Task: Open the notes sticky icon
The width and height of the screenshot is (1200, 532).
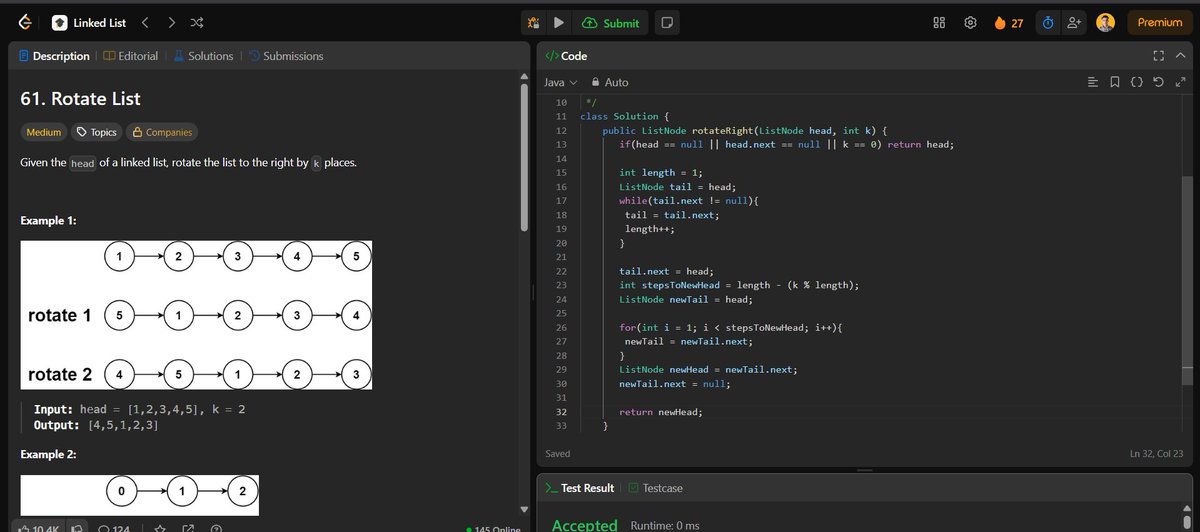Action: (667, 22)
